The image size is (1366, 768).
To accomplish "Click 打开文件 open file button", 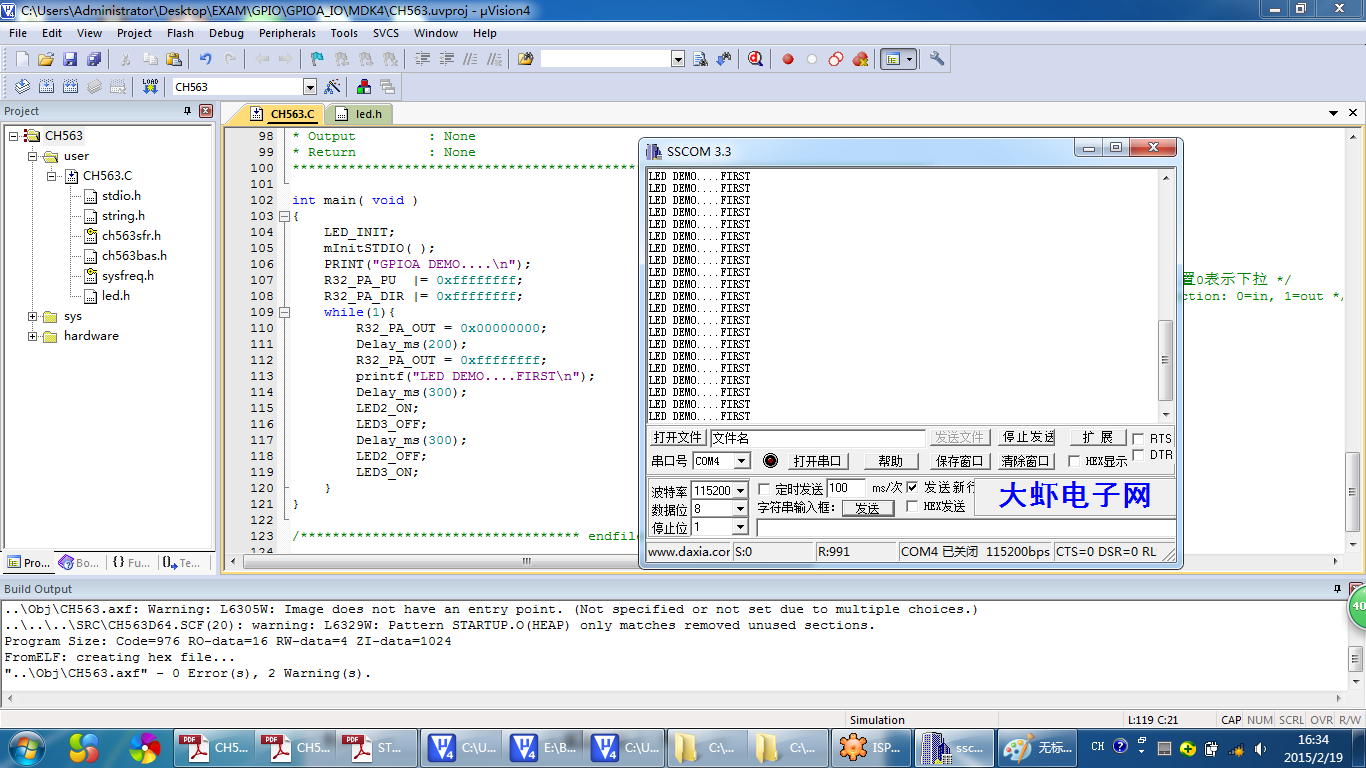I will [x=677, y=437].
